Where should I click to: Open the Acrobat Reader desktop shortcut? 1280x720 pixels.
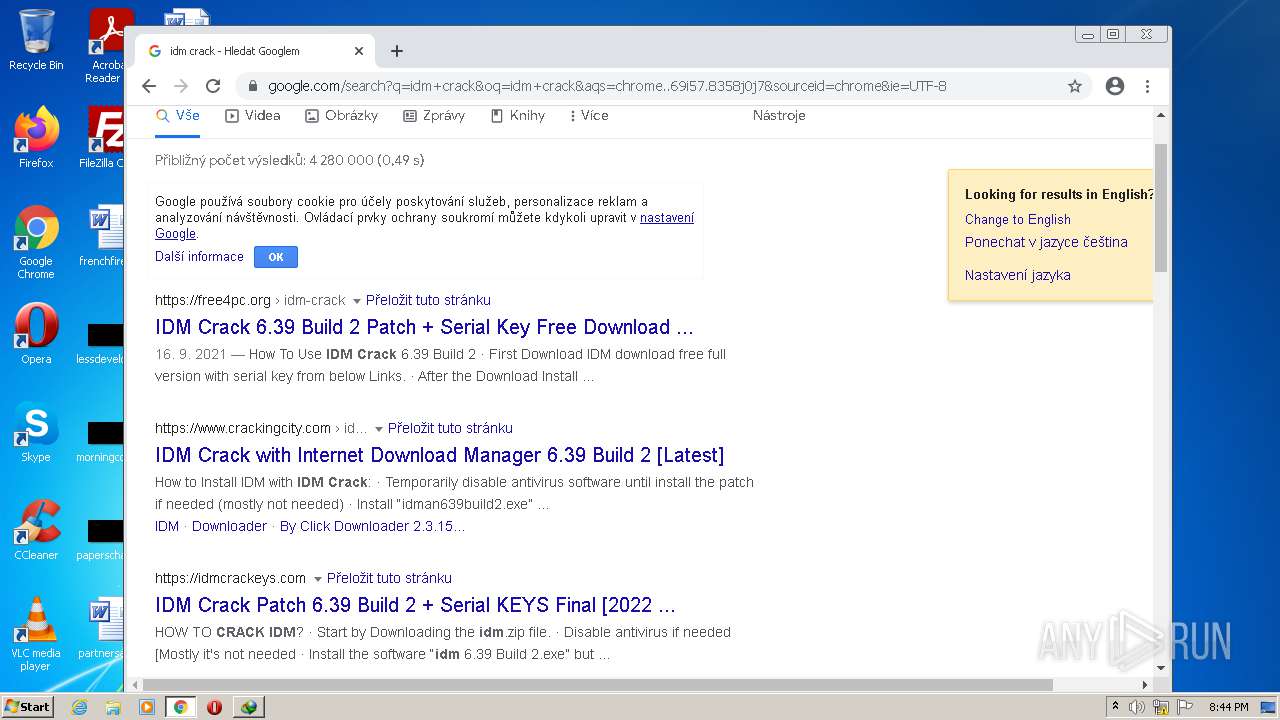pyautogui.click(x=107, y=46)
